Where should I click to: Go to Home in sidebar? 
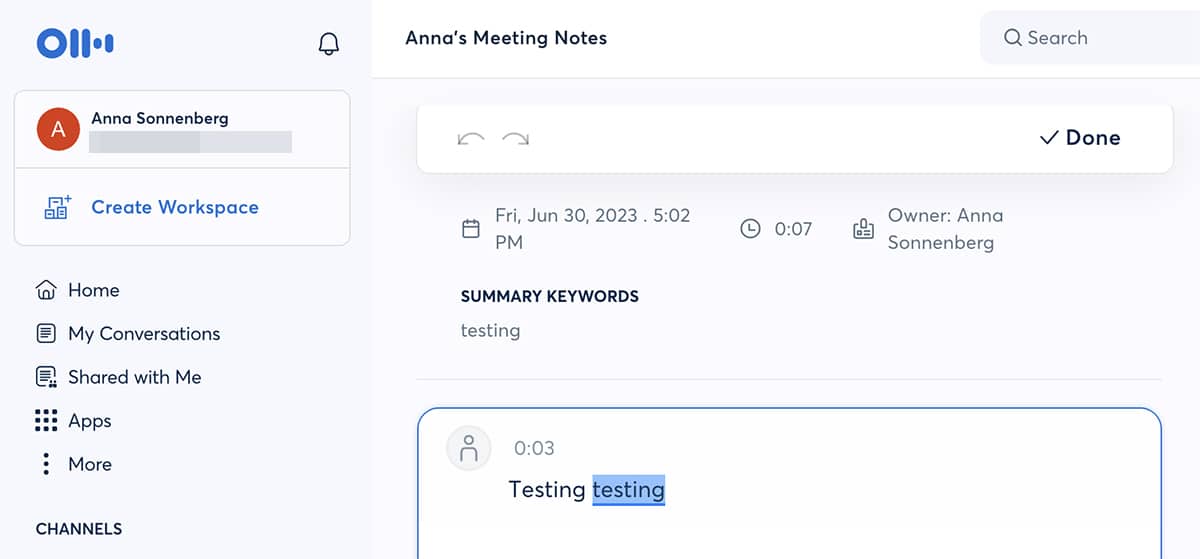(93, 290)
